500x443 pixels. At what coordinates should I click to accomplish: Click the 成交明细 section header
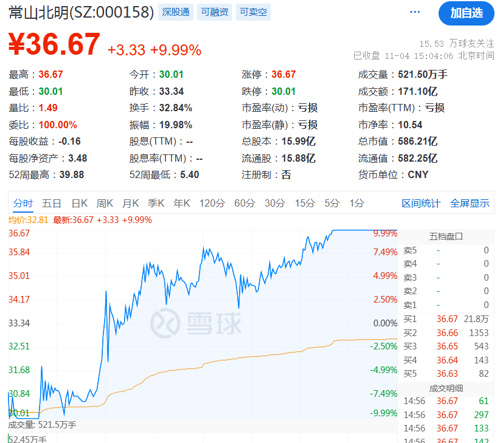click(x=446, y=388)
